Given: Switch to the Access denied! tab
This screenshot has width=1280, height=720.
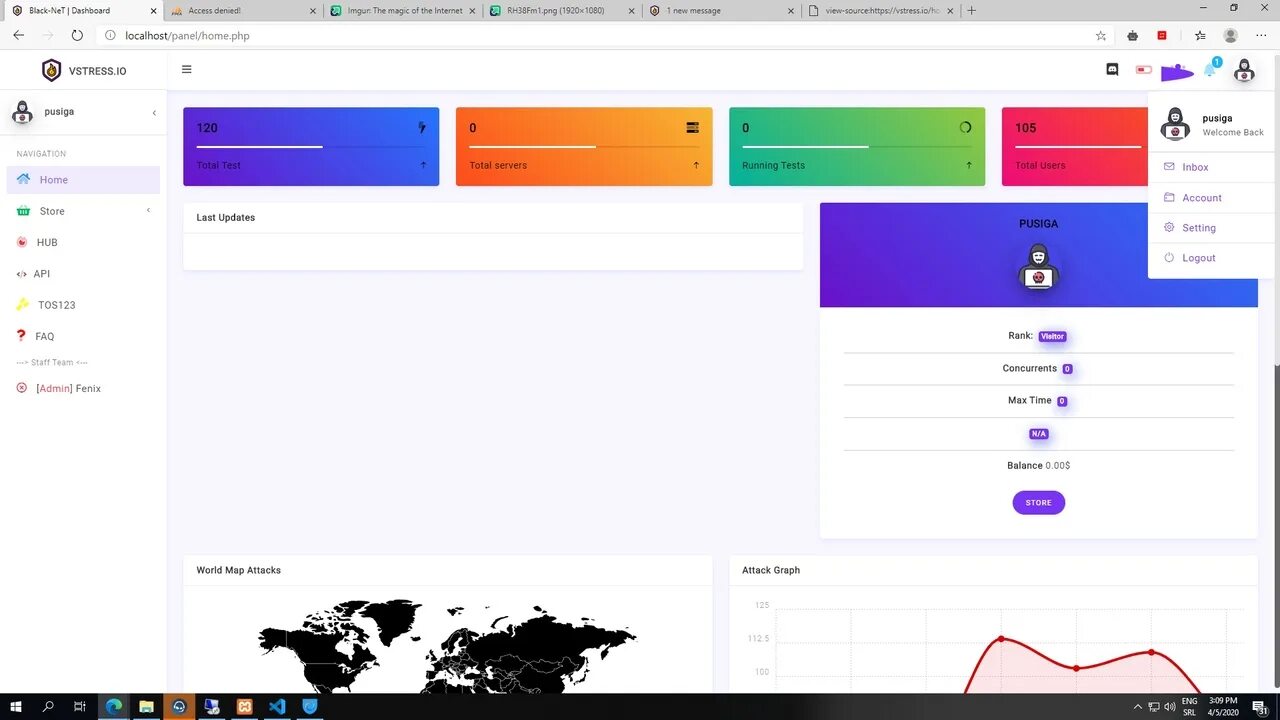Looking at the screenshot, I should [242, 10].
